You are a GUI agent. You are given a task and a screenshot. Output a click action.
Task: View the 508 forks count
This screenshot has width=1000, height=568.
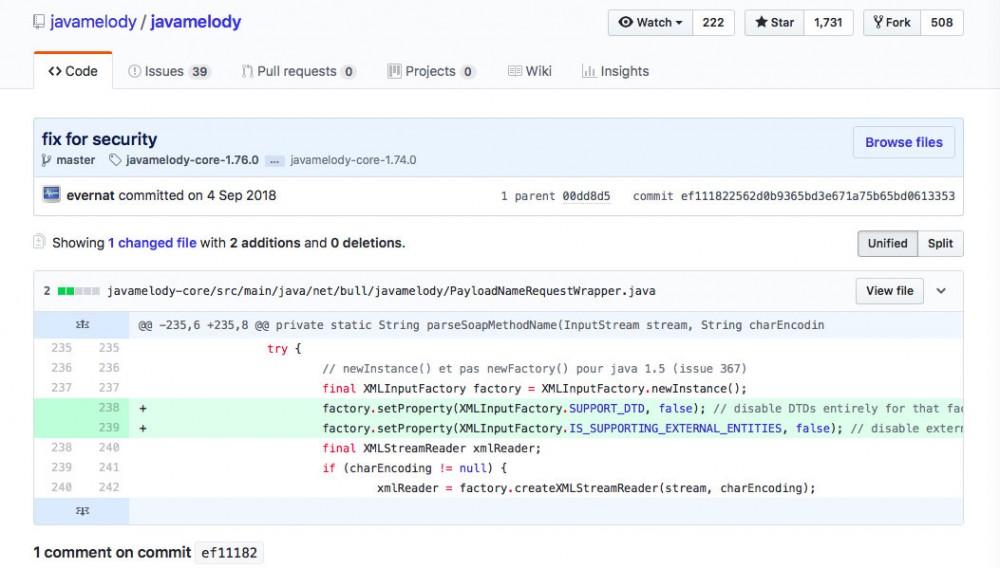941,22
